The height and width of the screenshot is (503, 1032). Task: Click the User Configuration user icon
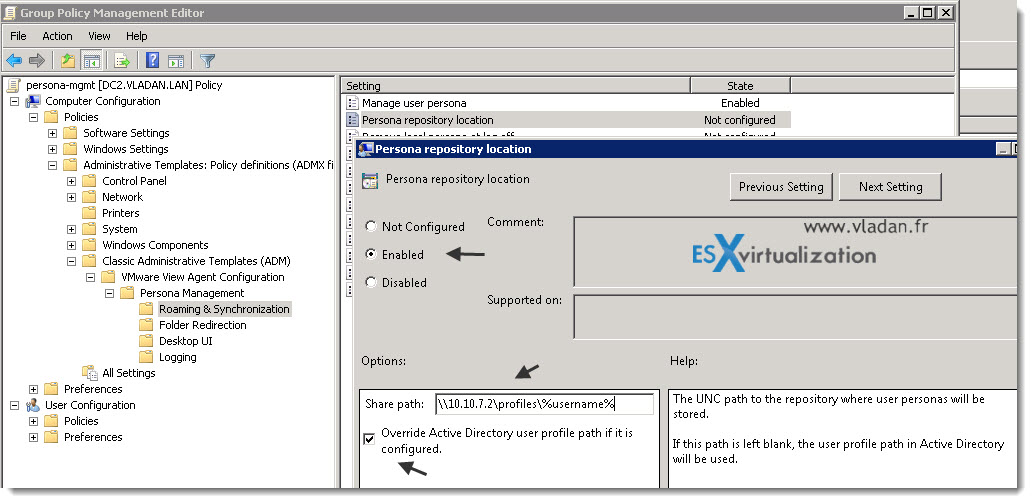pos(33,405)
